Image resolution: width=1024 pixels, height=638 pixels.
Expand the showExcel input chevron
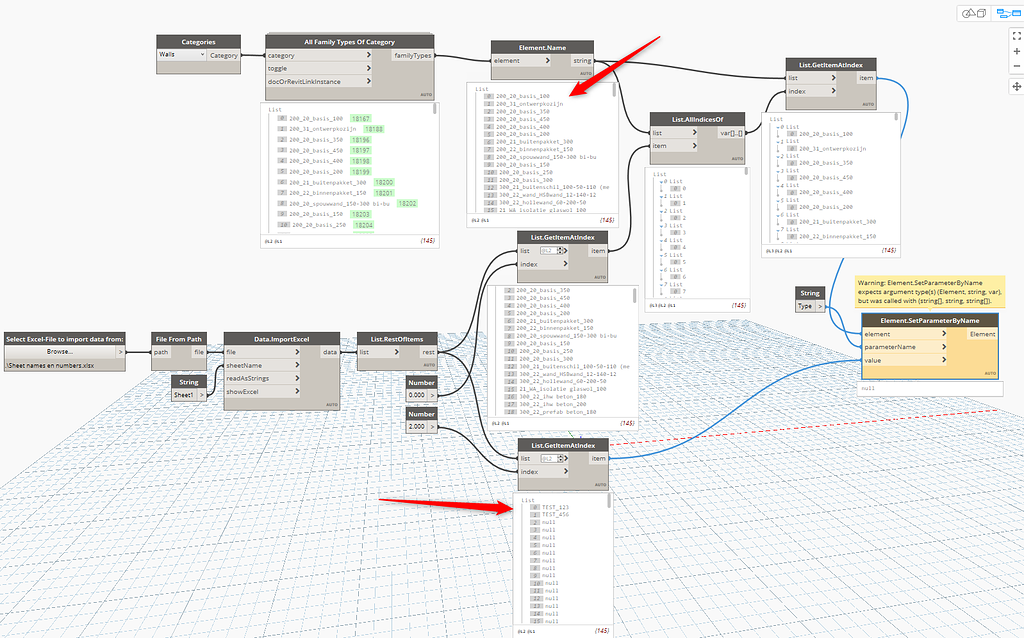[x=298, y=392]
